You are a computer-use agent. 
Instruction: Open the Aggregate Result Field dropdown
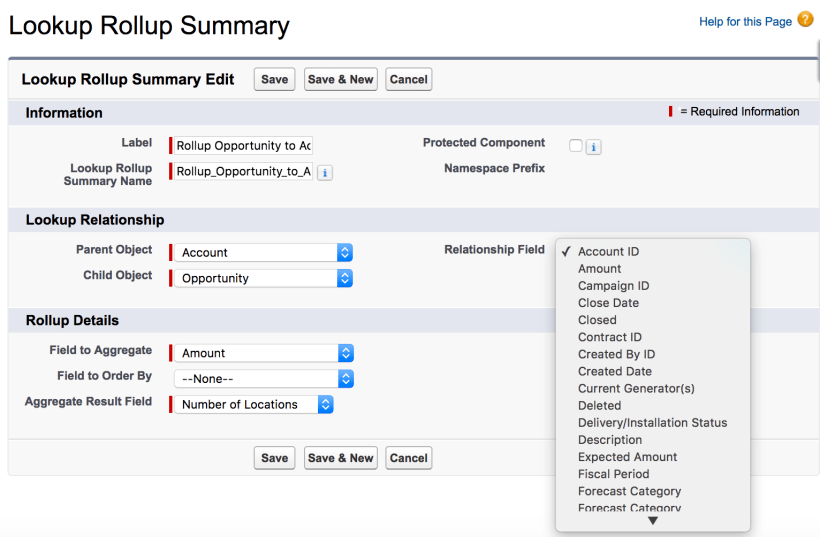pyautogui.click(x=254, y=405)
